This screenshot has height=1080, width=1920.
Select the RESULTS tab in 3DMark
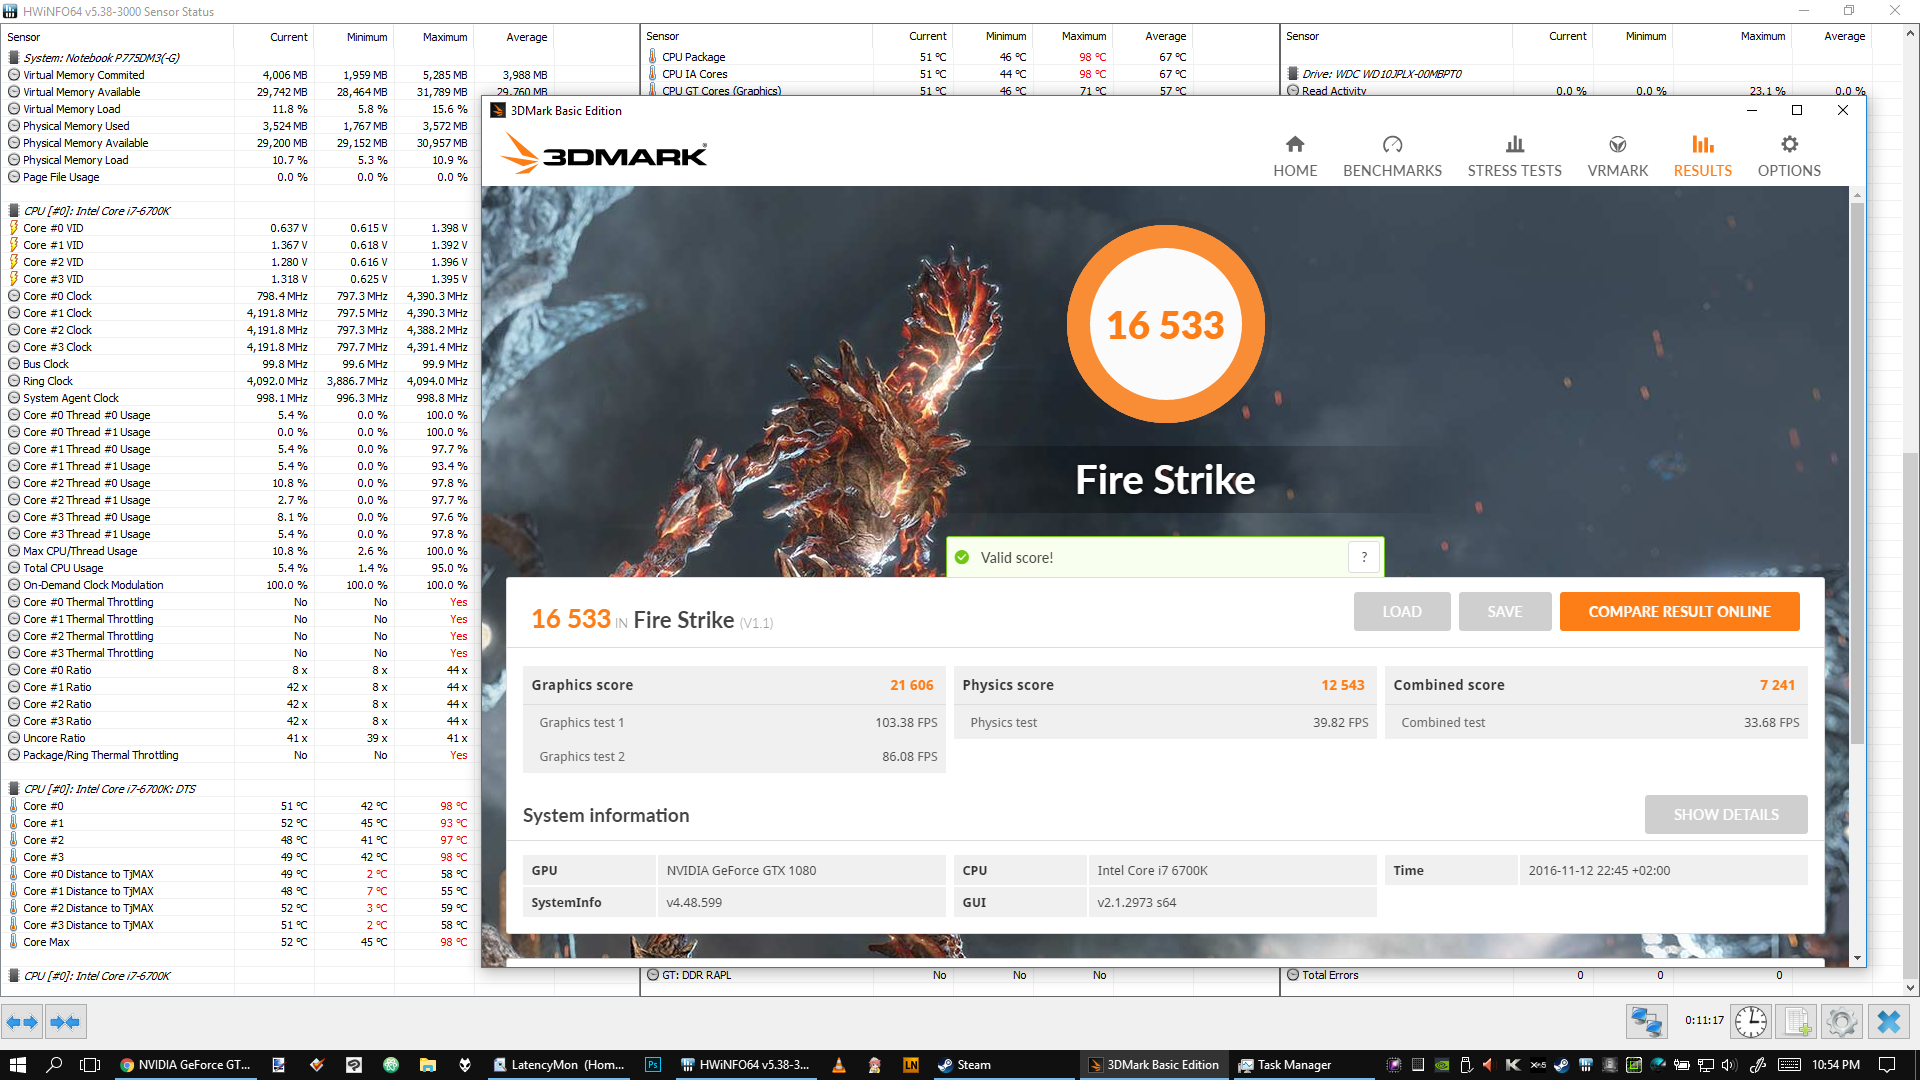[1702, 157]
